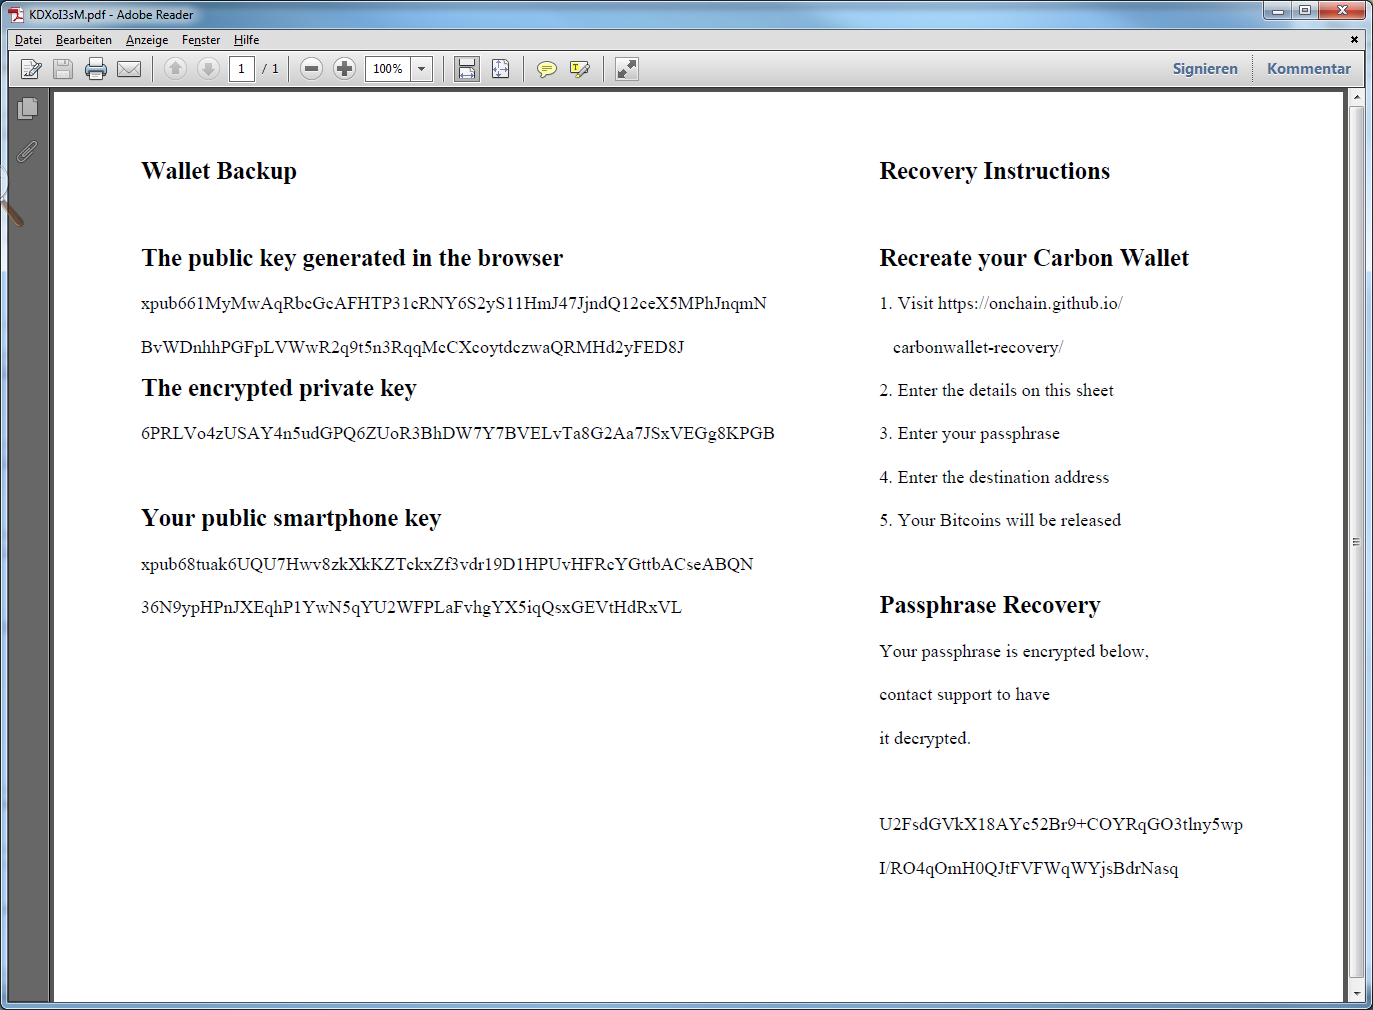Select the fit-one-full-page icon
This screenshot has width=1373, height=1010.
[500, 69]
